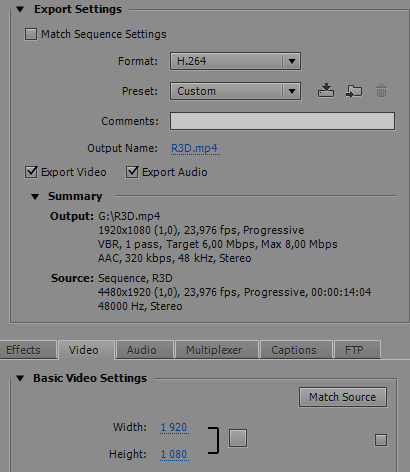The image size is (410, 472).
Task: Click the '48000 Hz, Stereo' source line
Action: 140,306
